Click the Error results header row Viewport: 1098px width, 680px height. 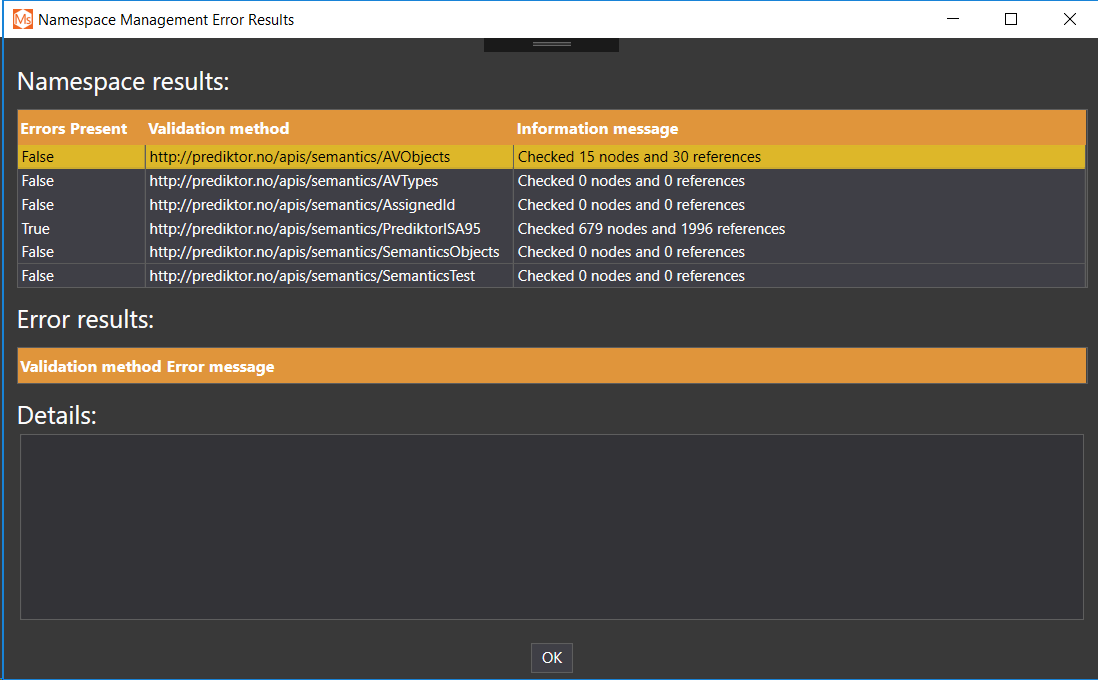coord(551,366)
